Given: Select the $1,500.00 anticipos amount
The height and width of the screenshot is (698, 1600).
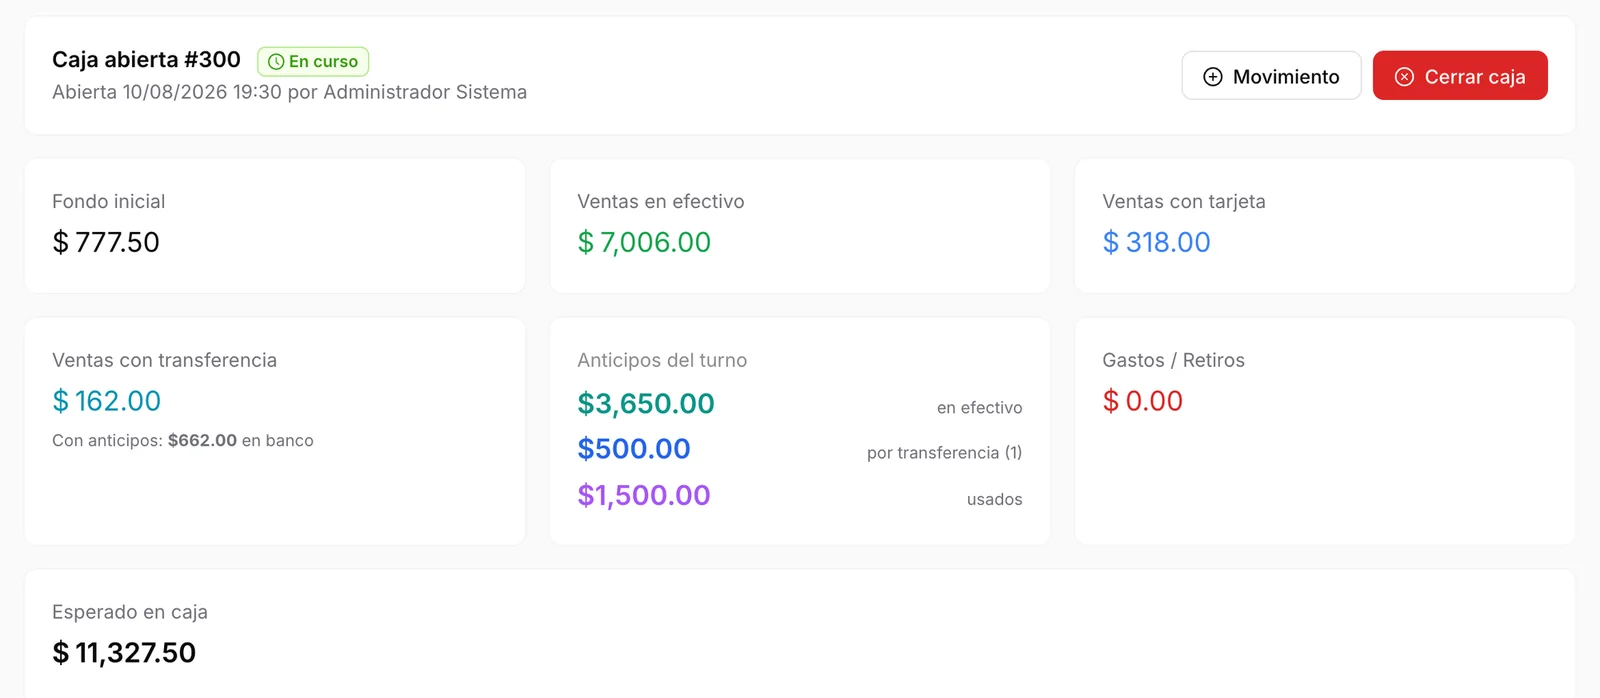Looking at the screenshot, I should (644, 495).
